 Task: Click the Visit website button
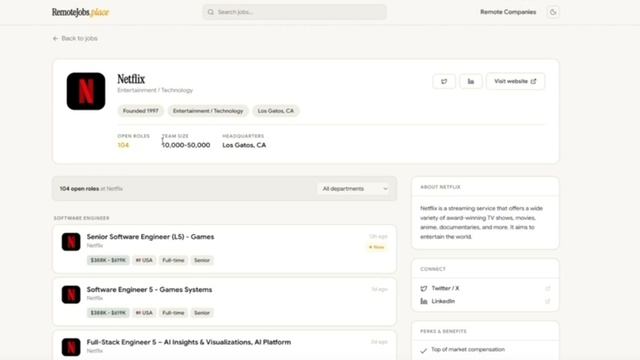click(x=515, y=81)
